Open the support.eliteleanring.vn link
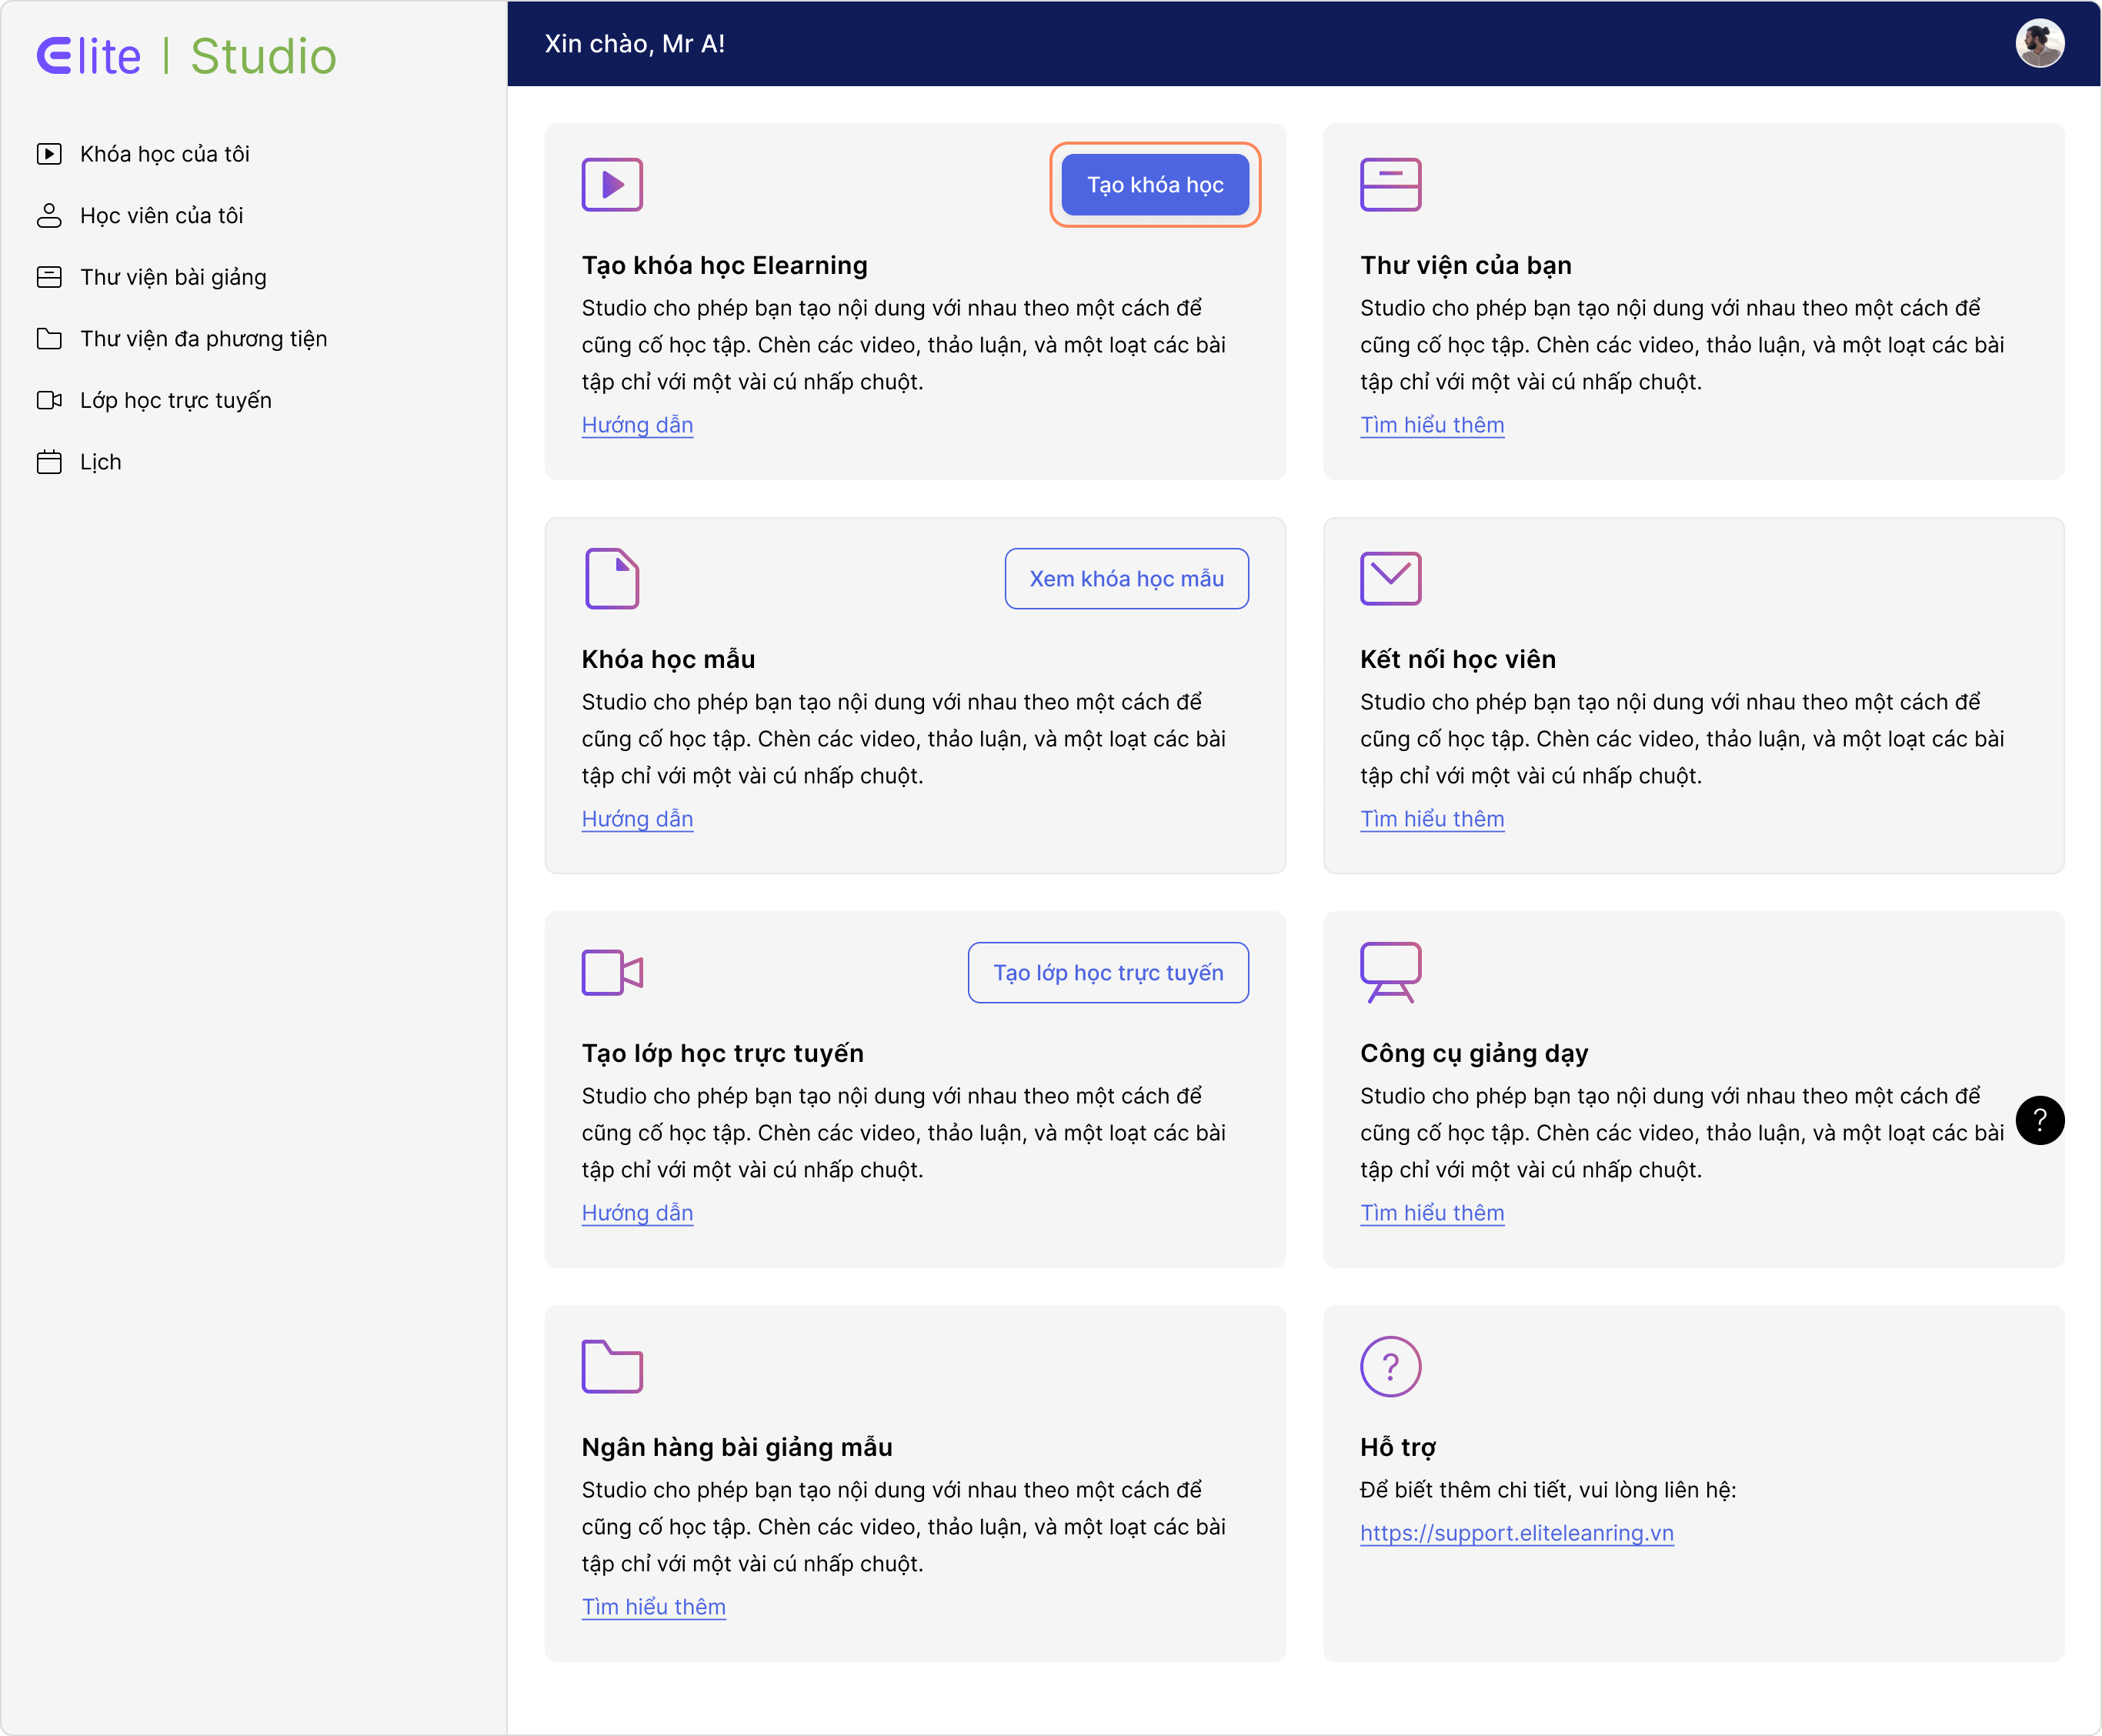The width and height of the screenshot is (2102, 1736). click(1516, 1533)
